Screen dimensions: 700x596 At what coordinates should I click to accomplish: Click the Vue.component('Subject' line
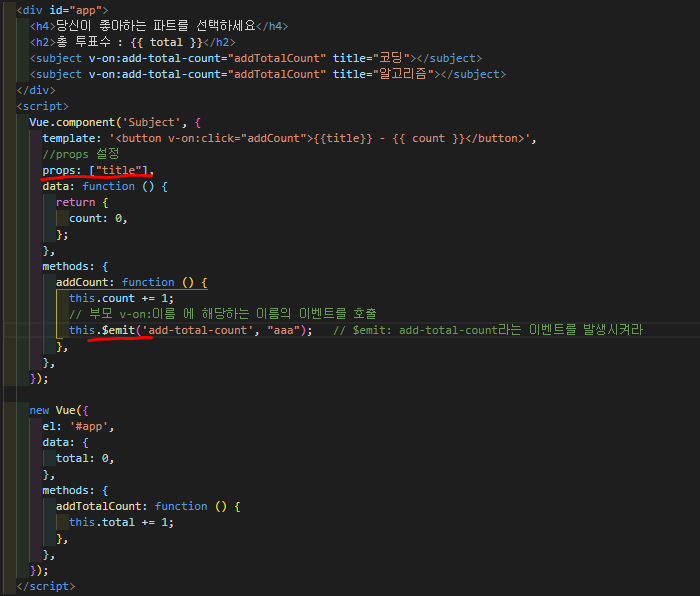tap(115, 122)
